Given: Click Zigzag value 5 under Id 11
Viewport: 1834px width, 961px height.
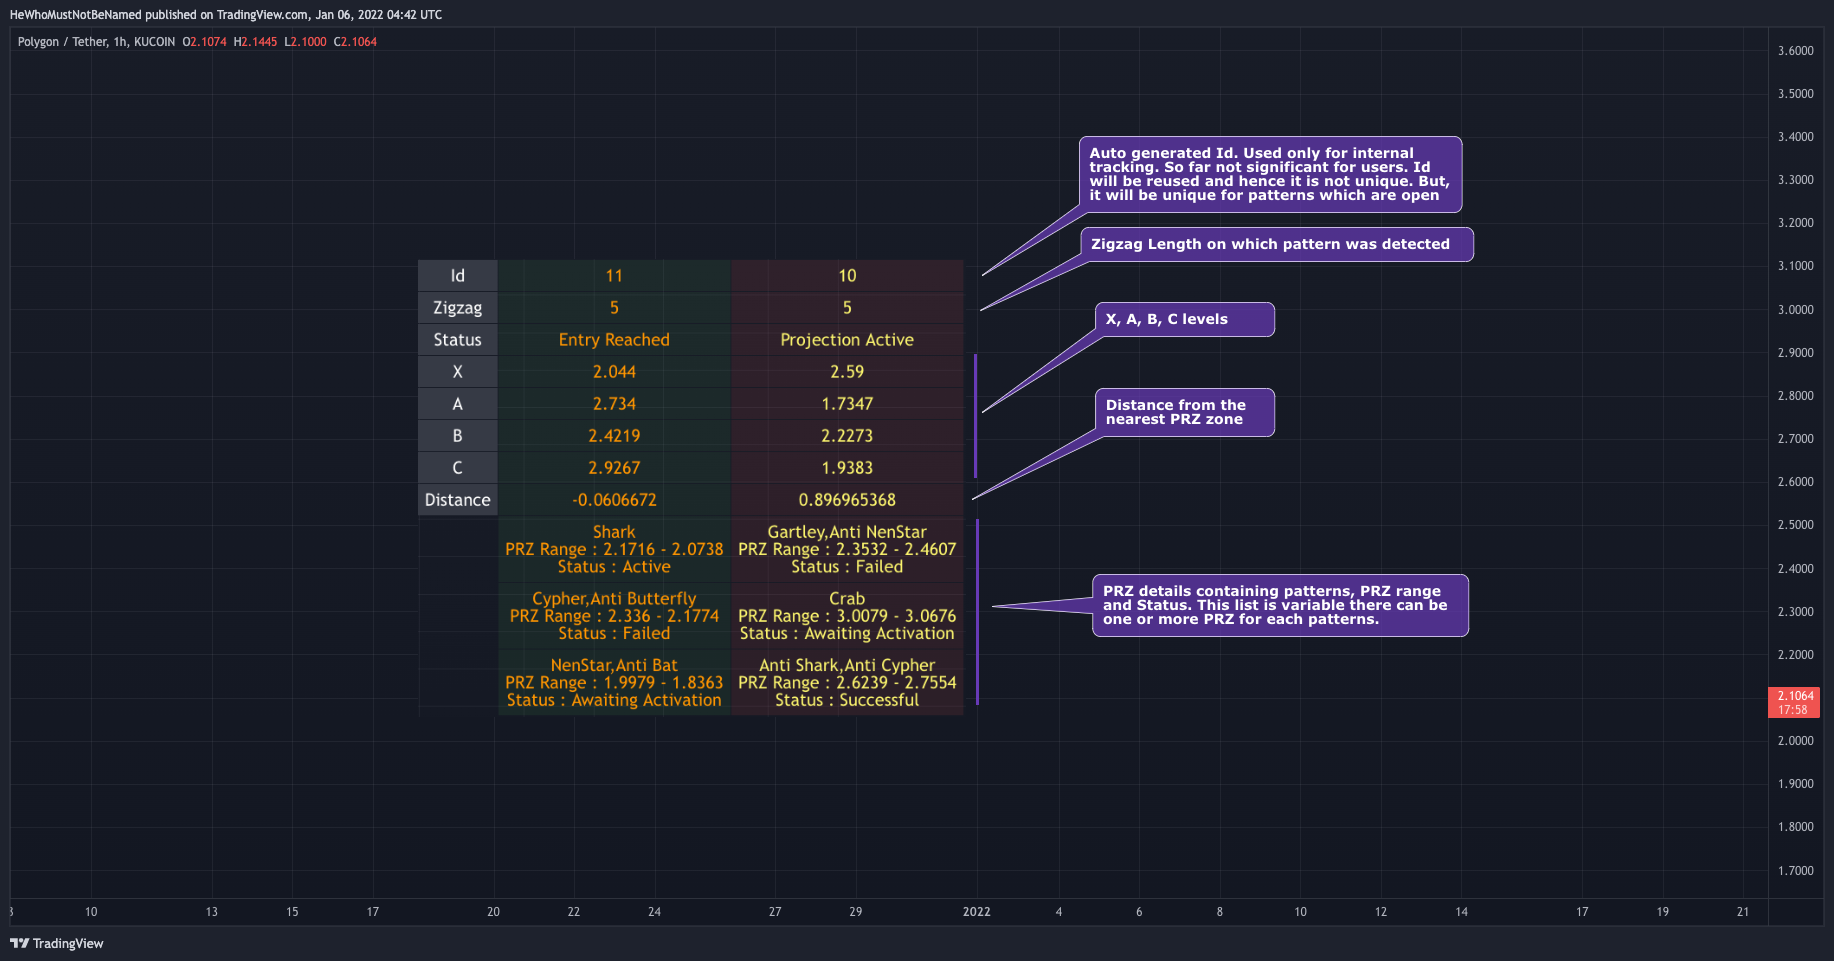Looking at the screenshot, I should coord(614,308).
